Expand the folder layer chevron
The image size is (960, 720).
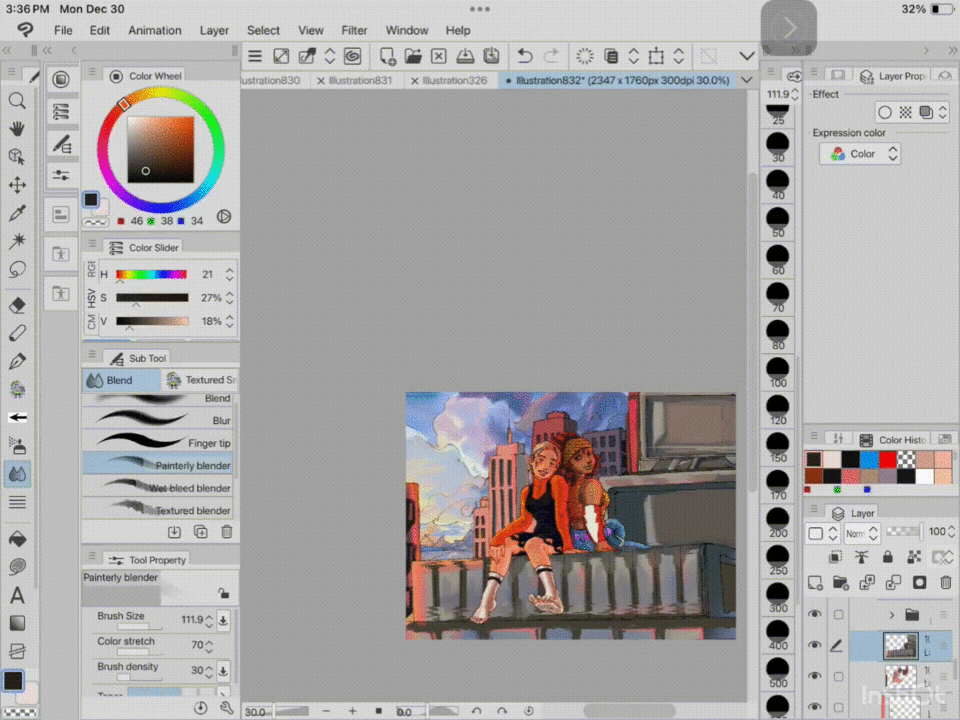(x=891, y=614)
